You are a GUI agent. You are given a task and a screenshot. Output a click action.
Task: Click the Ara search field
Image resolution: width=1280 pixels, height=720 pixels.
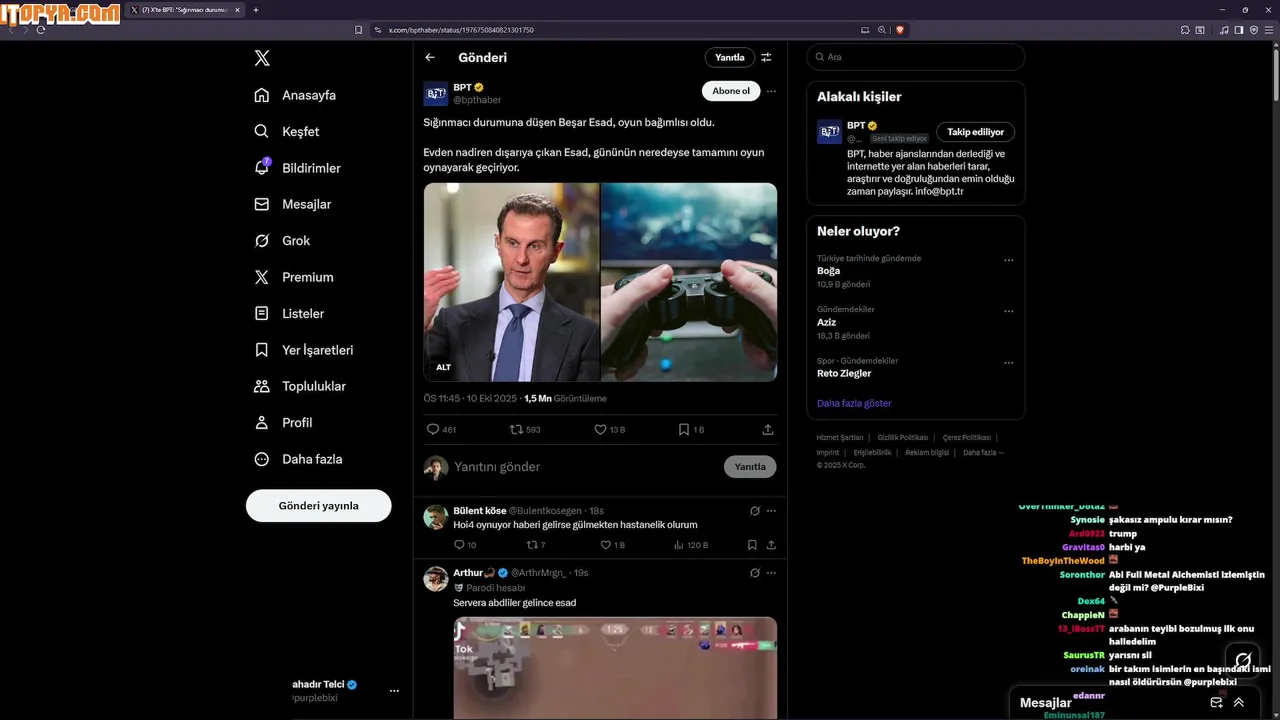tap(916, 57)
